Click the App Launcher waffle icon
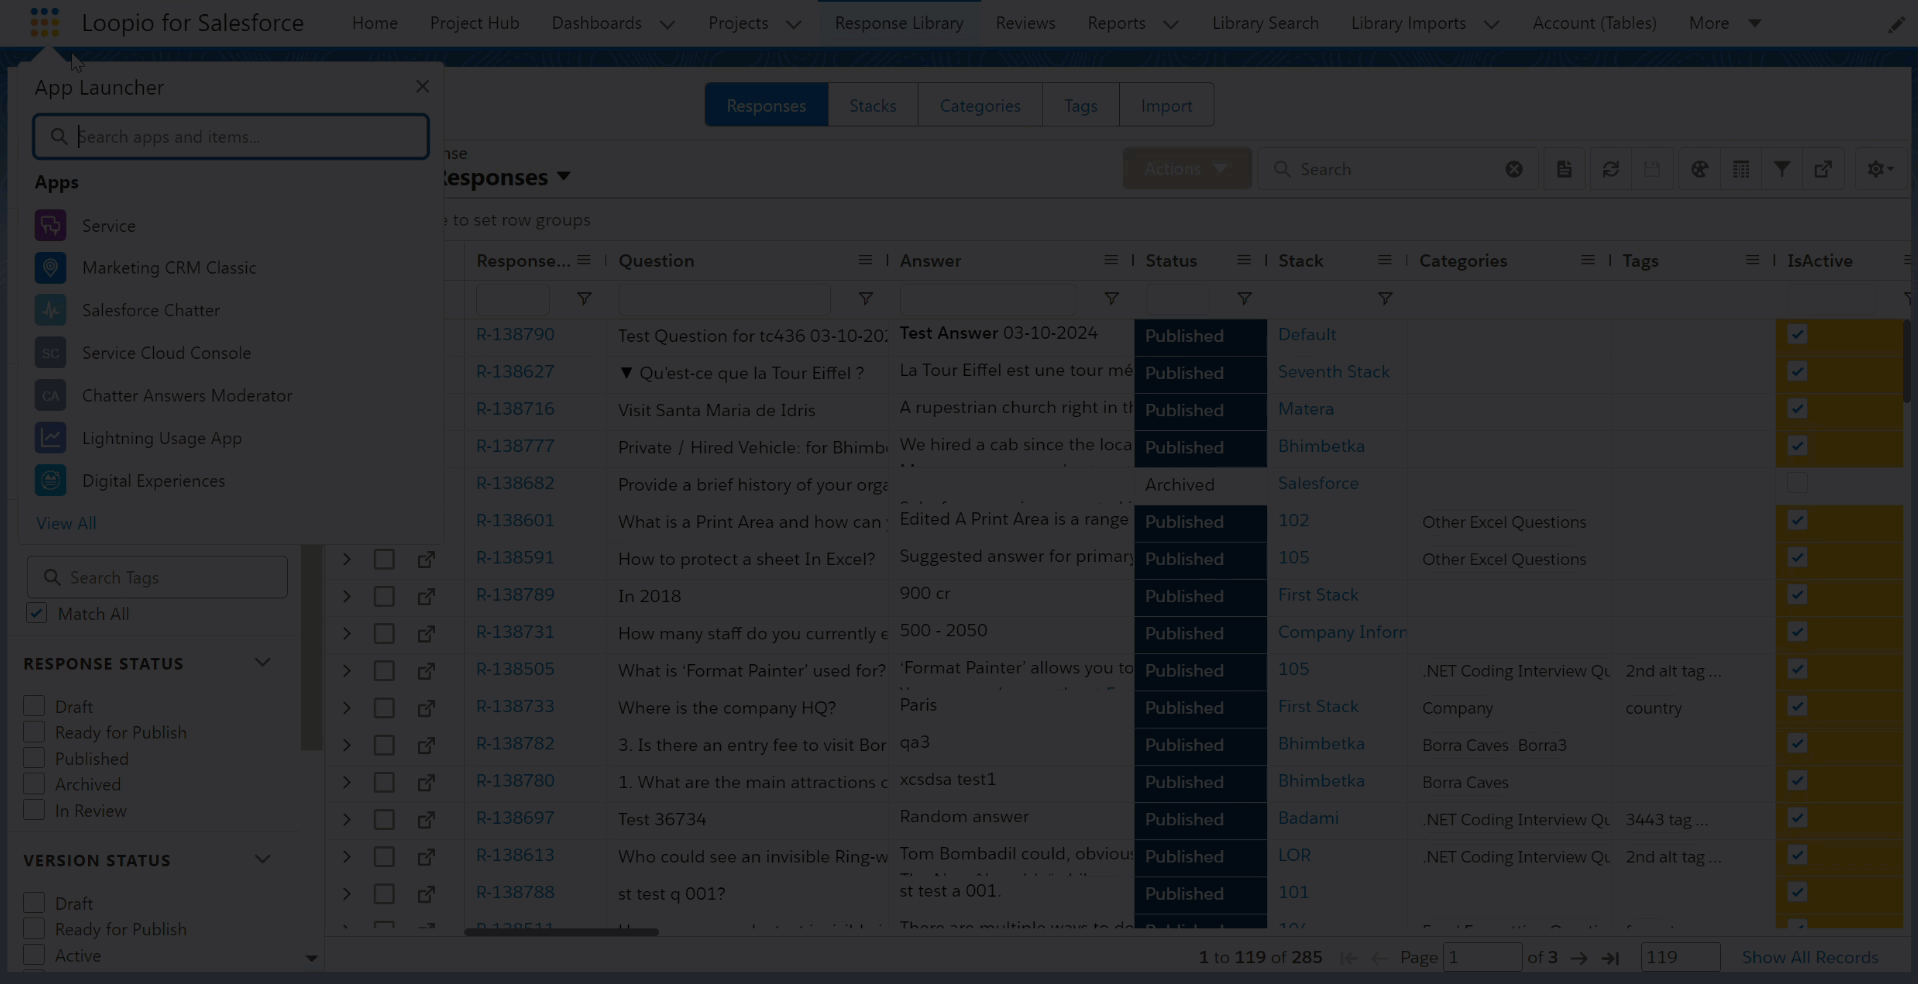Viewport: 1918px width, 984px height. pos(44,22)
